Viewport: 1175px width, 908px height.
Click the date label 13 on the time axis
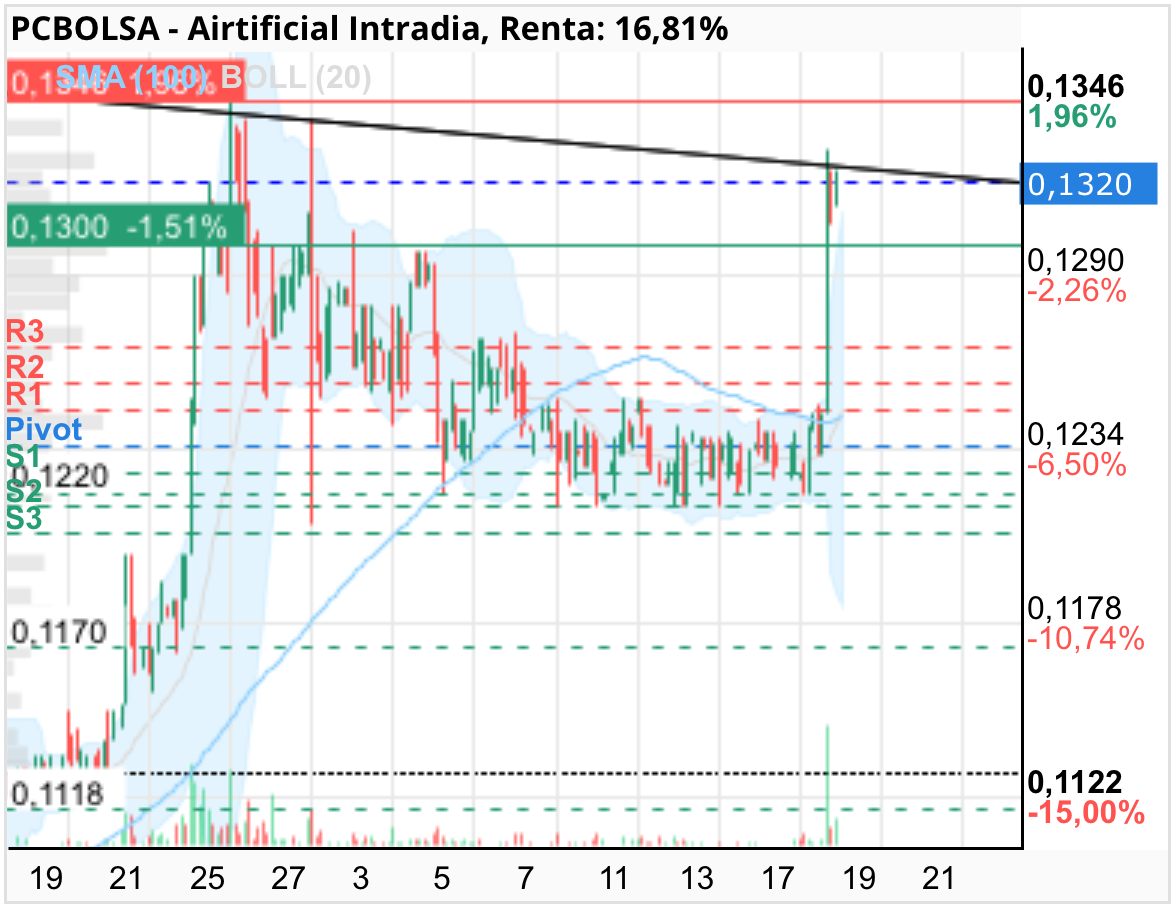[x=696, y=878]
